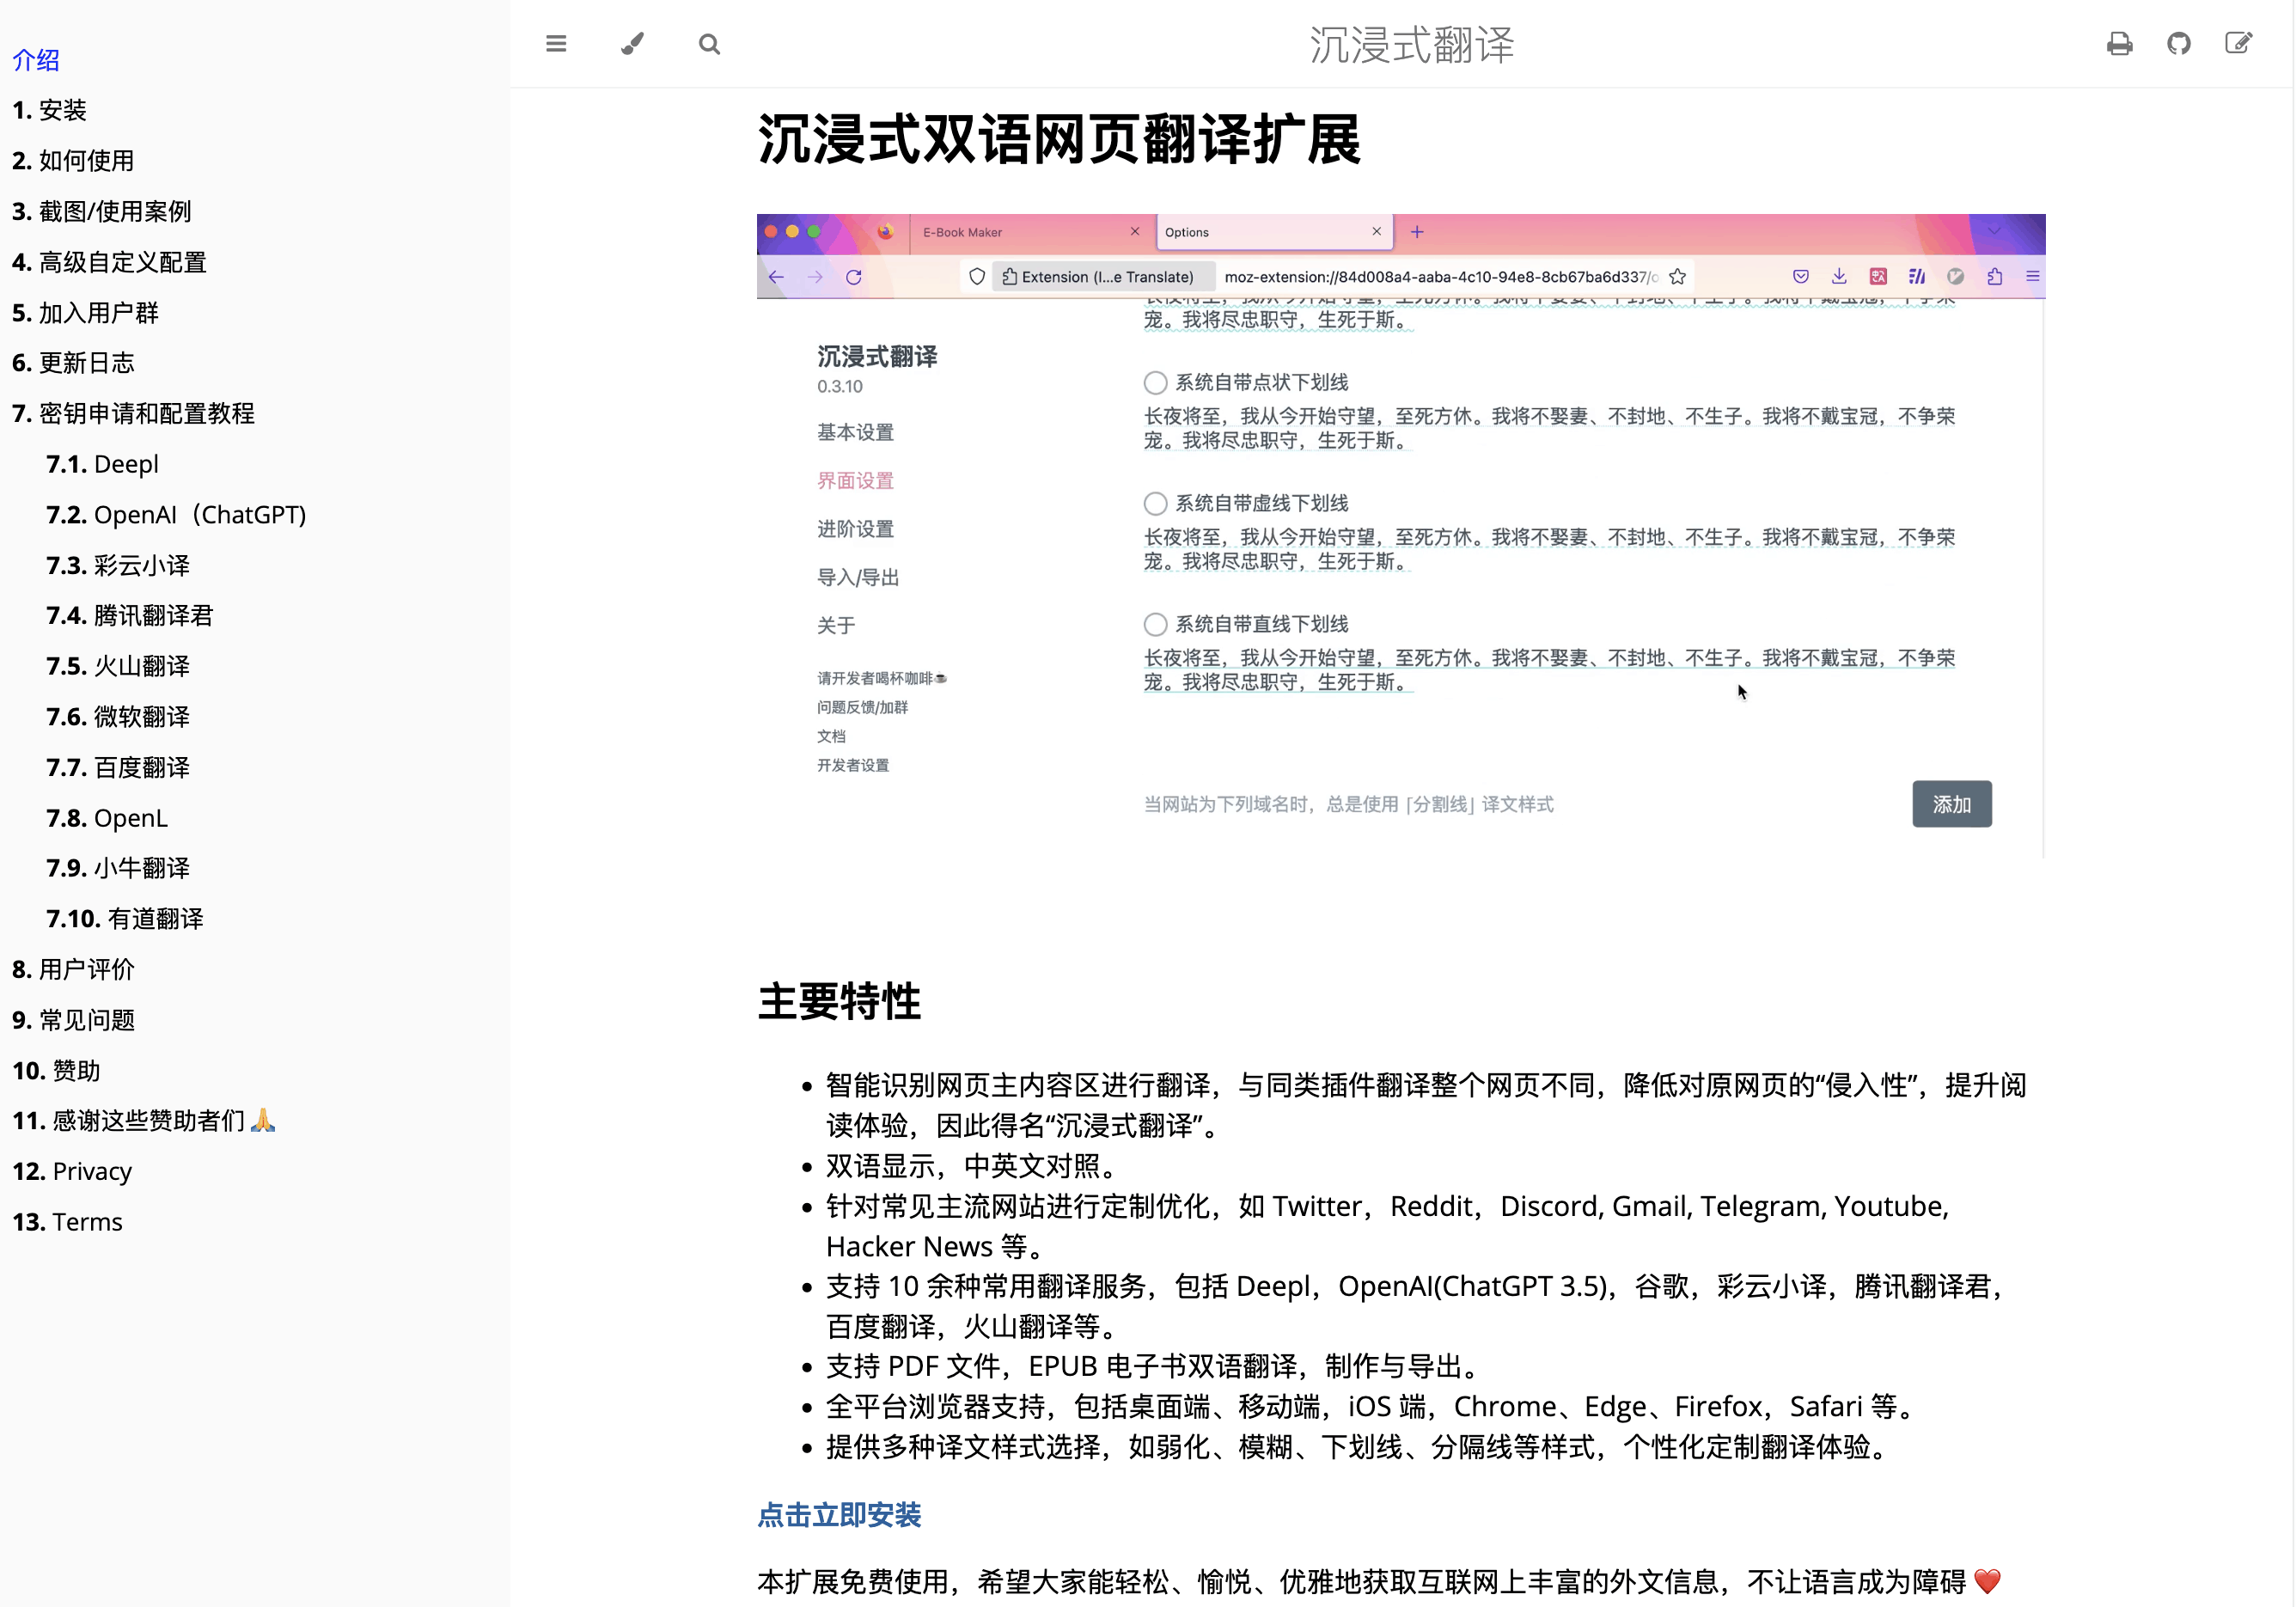
Task: Open subsection 7.8. OpenL
Action: [107, 818]
